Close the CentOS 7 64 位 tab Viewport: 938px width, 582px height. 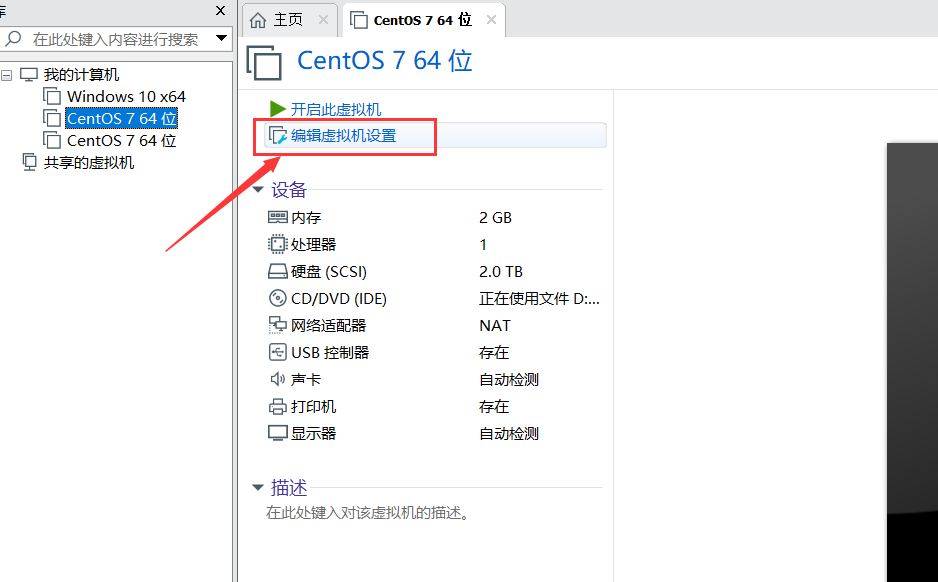(x=491, y=20)
